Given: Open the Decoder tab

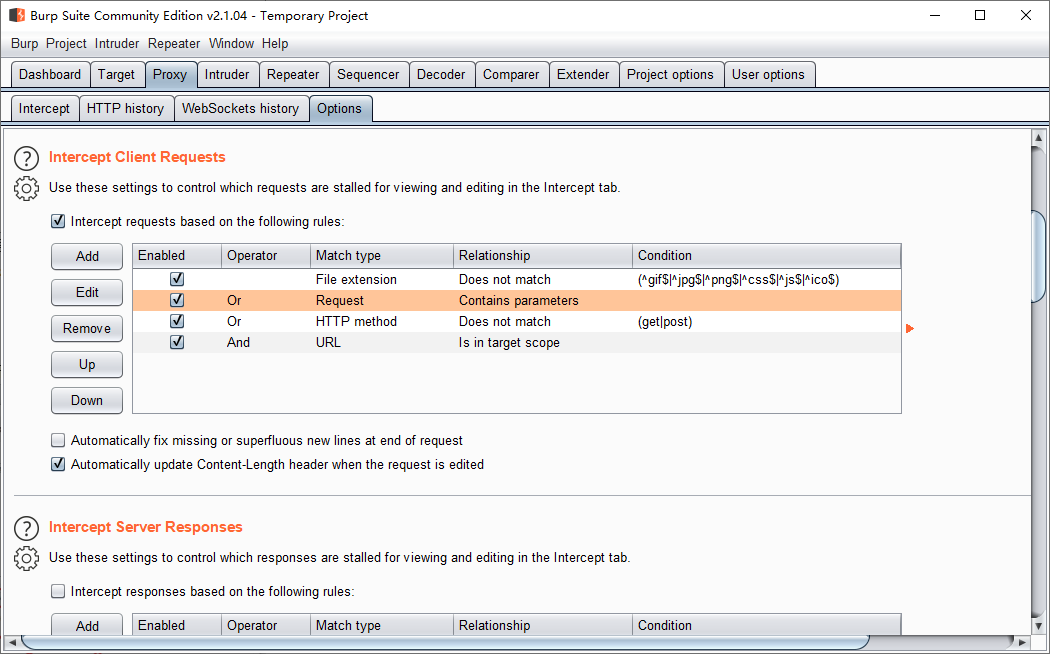Looking at the screenshot, I should pyautogui.click(x=441, y=74).
